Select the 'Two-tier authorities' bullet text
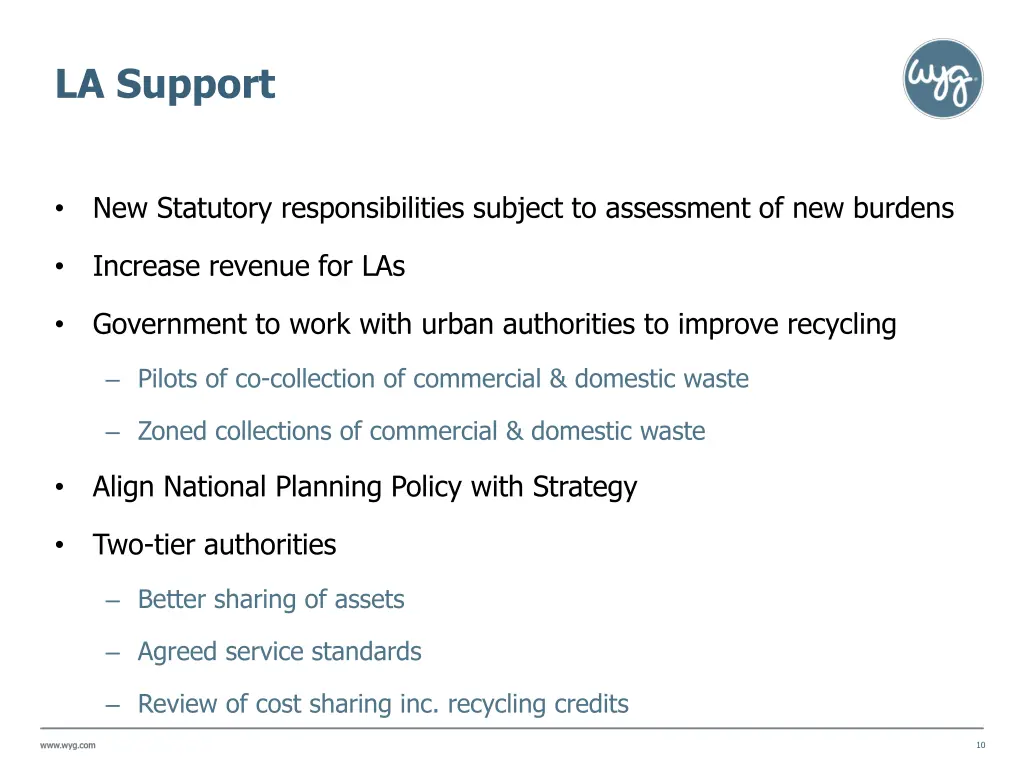The width and height of the screenshot is (1024, 768). (215, 545)
